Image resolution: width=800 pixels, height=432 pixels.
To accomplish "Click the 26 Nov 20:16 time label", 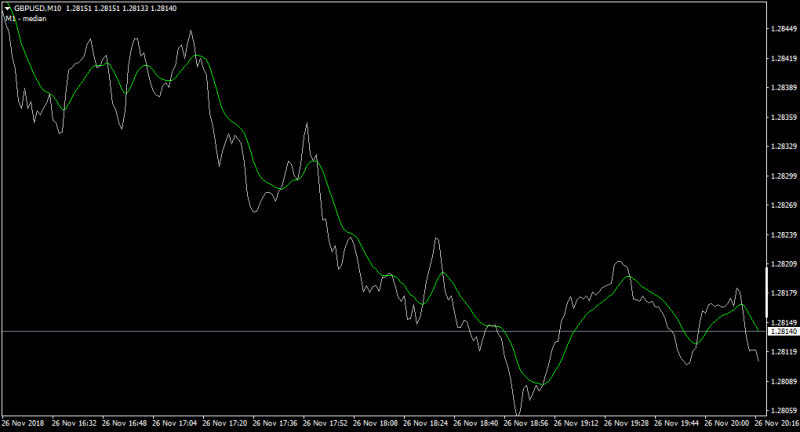I will pyautogui.click(x=777, y=423).
